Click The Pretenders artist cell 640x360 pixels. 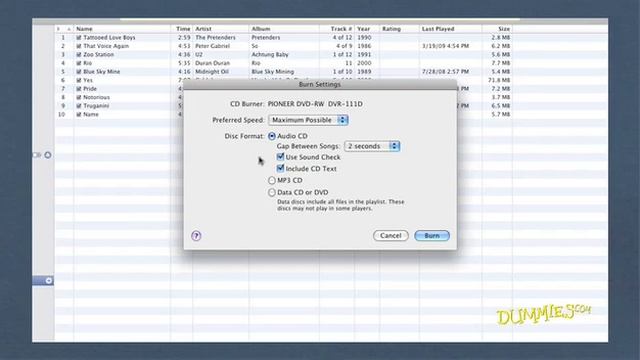pos(216,38)
